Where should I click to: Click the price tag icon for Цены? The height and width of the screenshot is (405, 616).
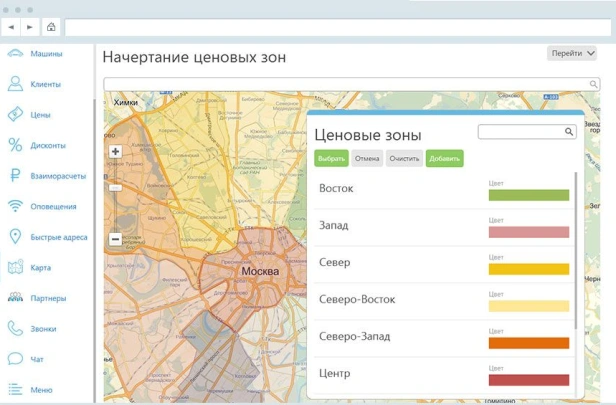15,115
